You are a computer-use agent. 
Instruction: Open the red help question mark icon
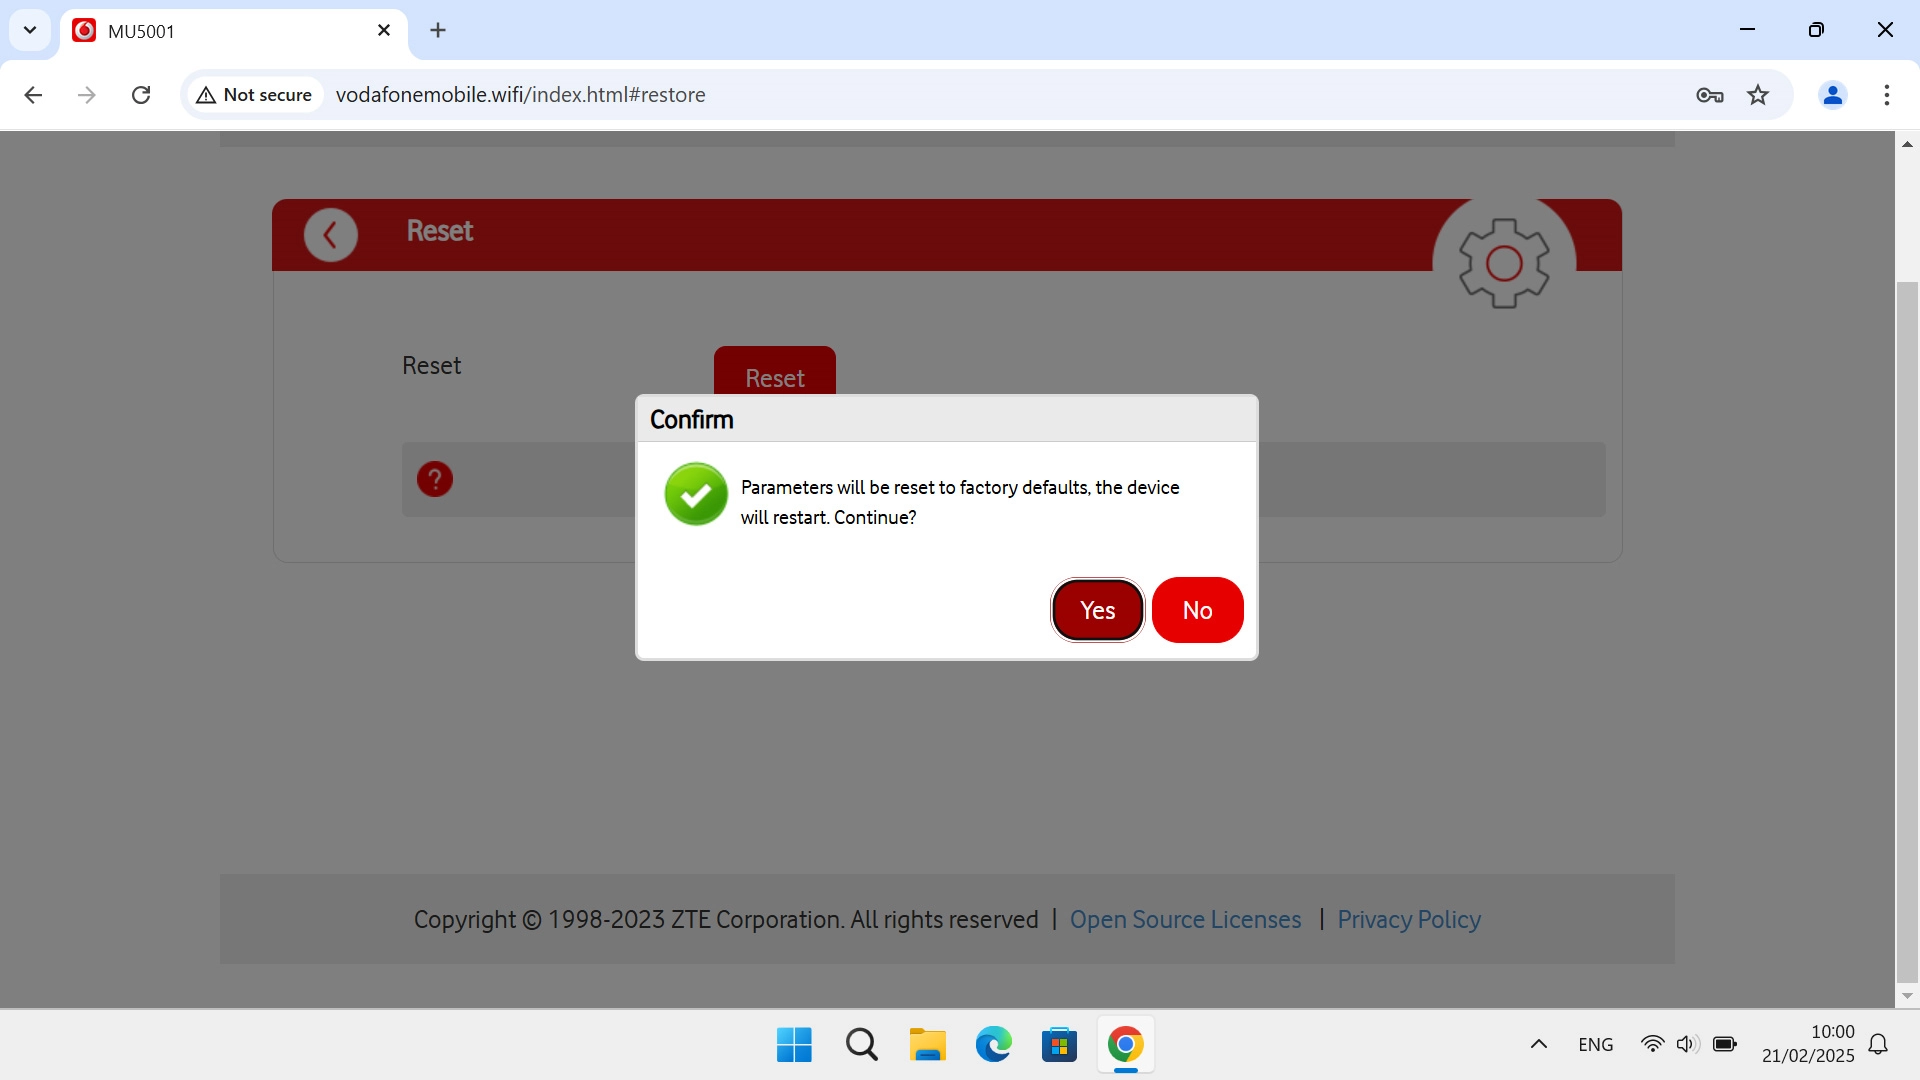tap(434, 479)
